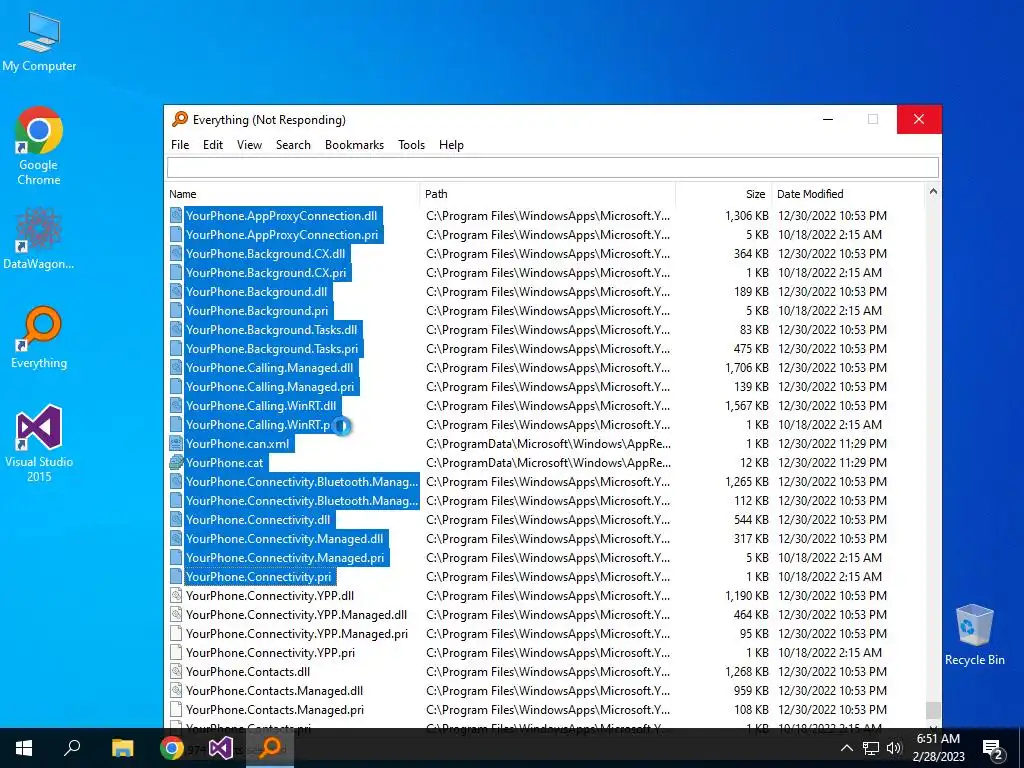Open network status tray icon
The height and width of the screenshot is (768, 1024).
point(871,748)
